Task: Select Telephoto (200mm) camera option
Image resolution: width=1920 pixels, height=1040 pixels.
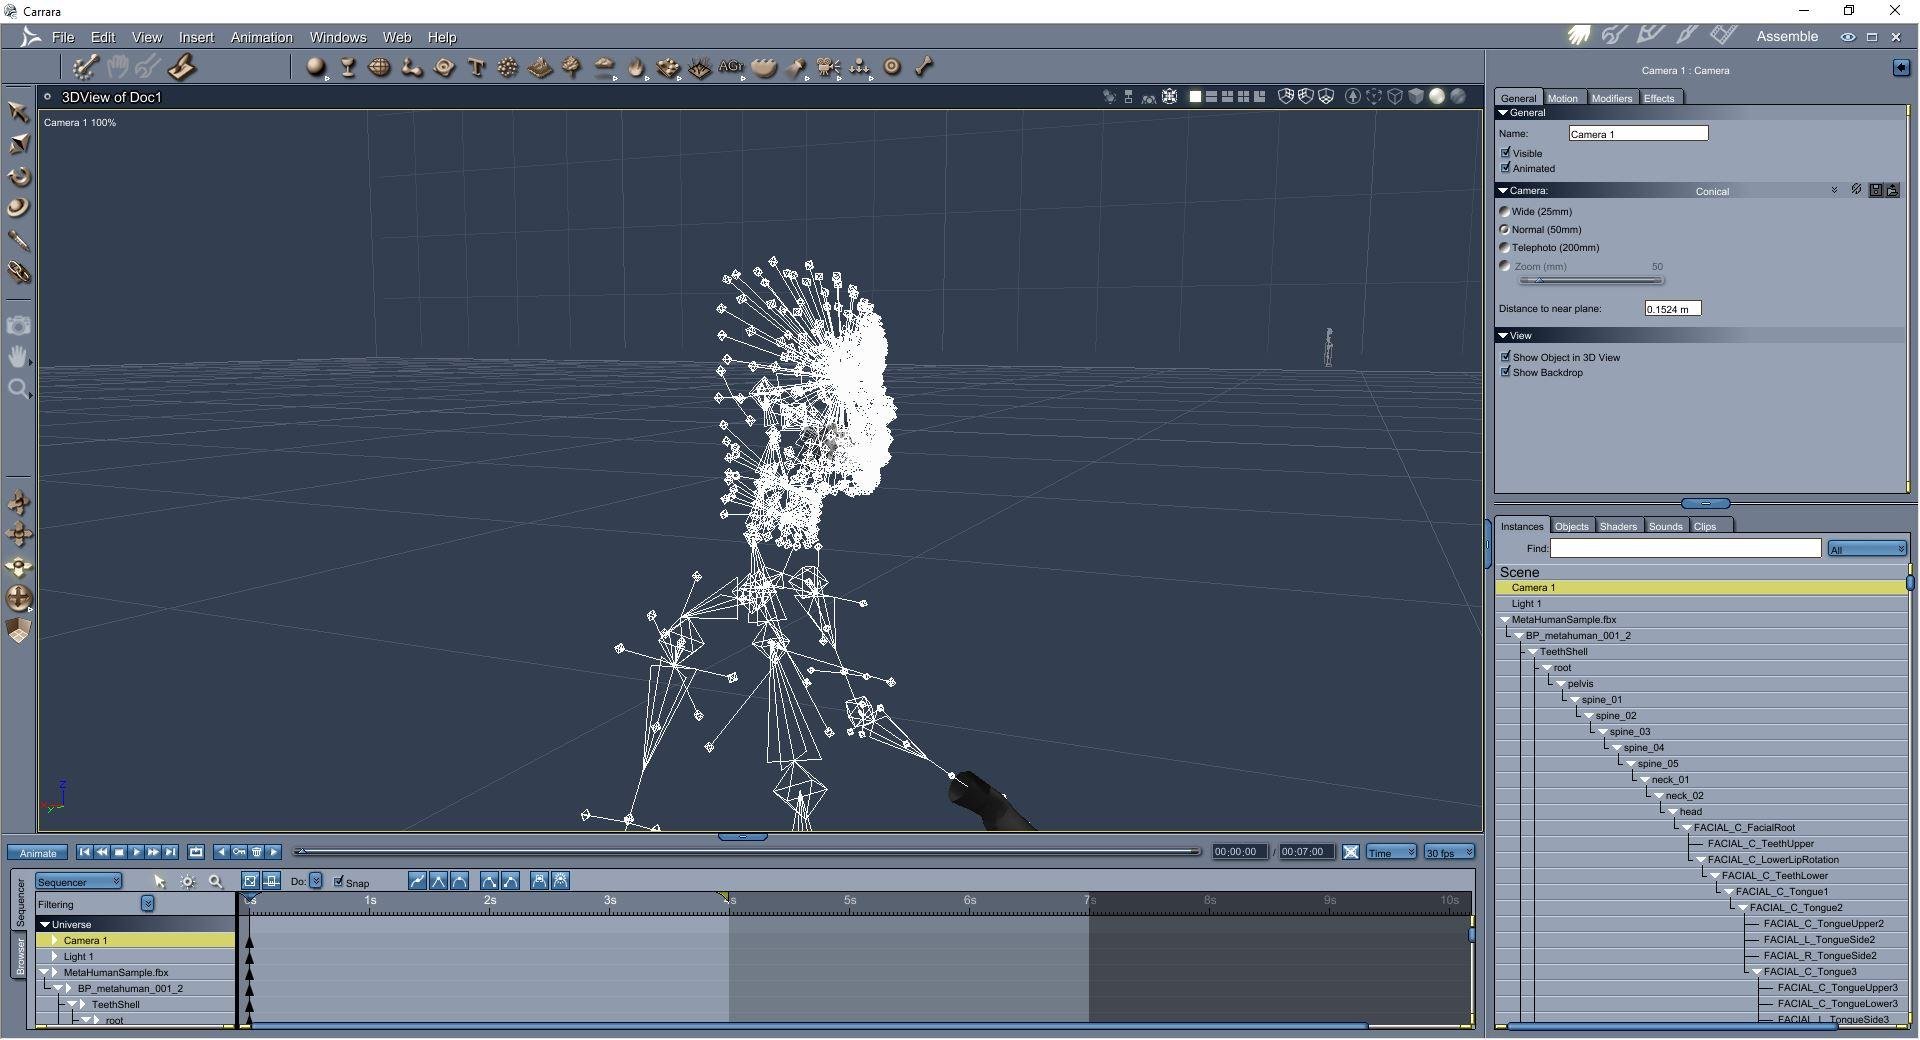Action: coord(1504,247)
